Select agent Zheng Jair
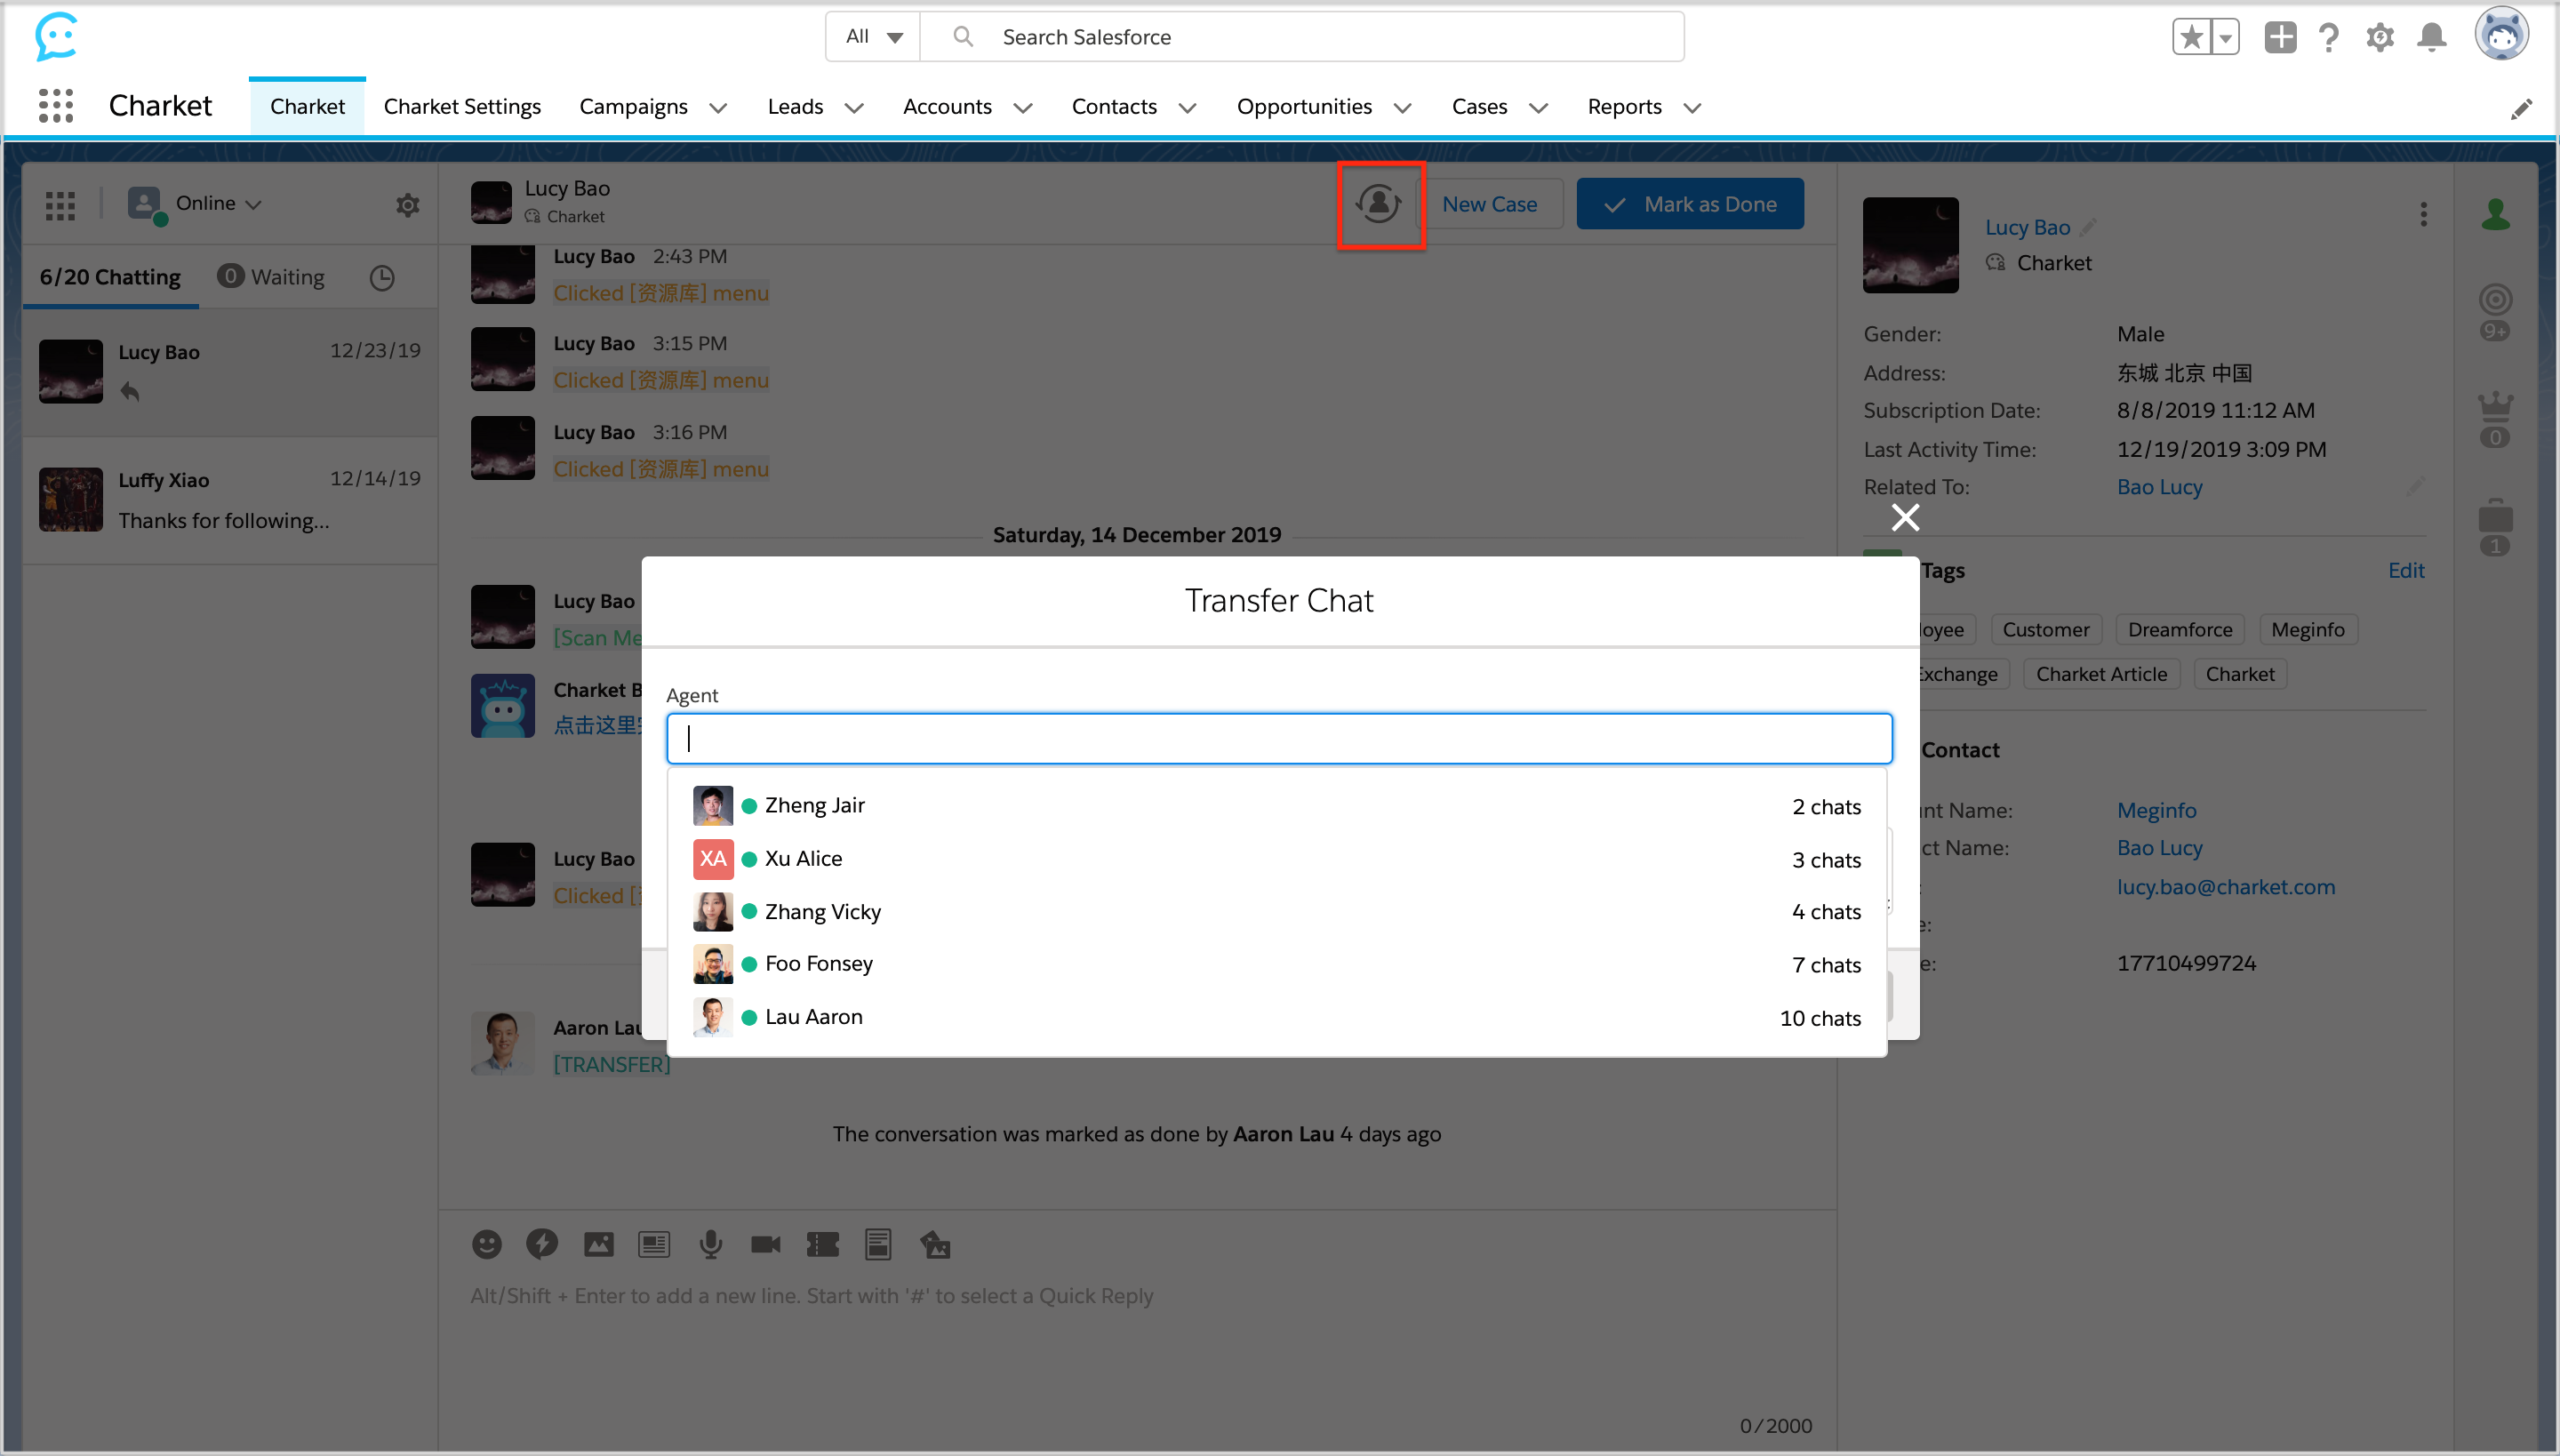The image size is (2560, 1456). pos(1276,806)
